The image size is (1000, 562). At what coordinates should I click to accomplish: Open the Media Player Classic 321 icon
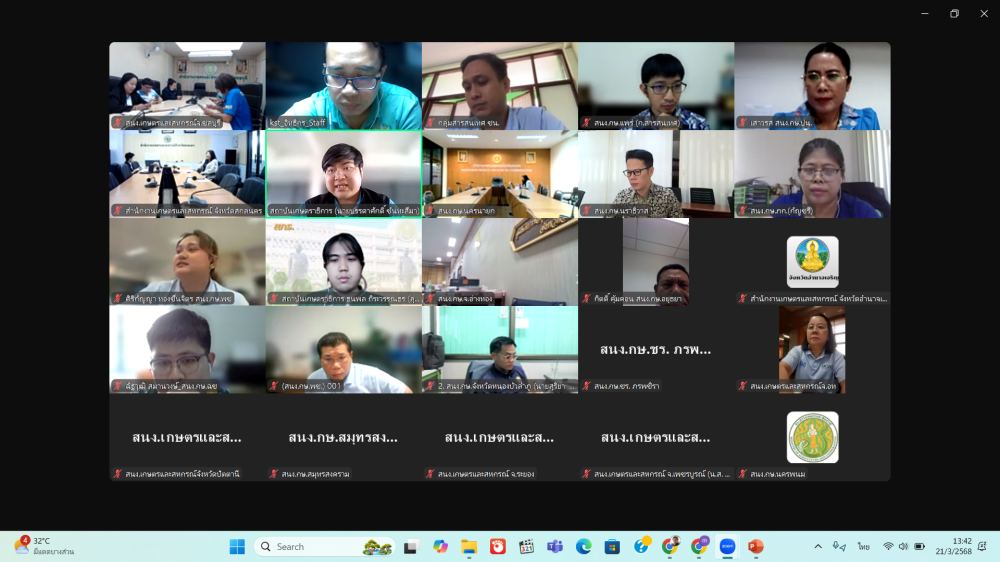(526, 546)
